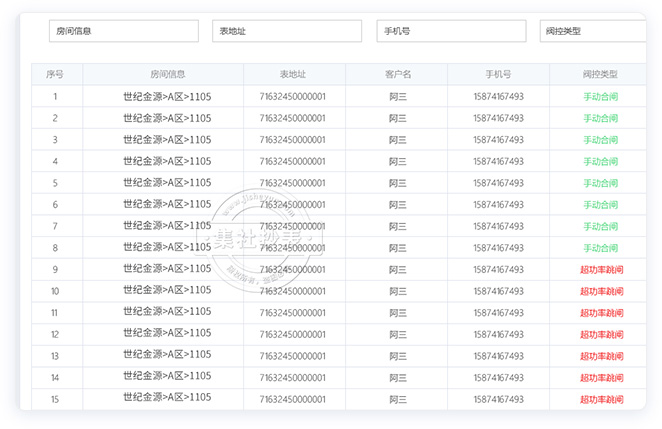This screenshot has height=429, width=662.
Task: Click the 超功率跳闸 status in row 9
Action: pyautogui.click(x=600, y=270)
